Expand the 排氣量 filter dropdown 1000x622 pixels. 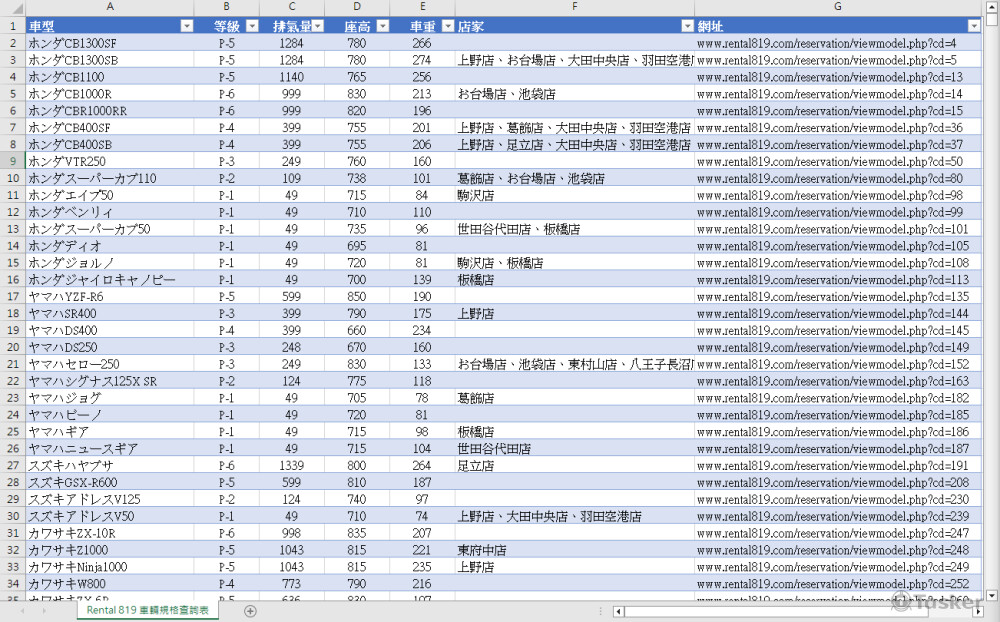pyautogui.click(x=317, y=27)
